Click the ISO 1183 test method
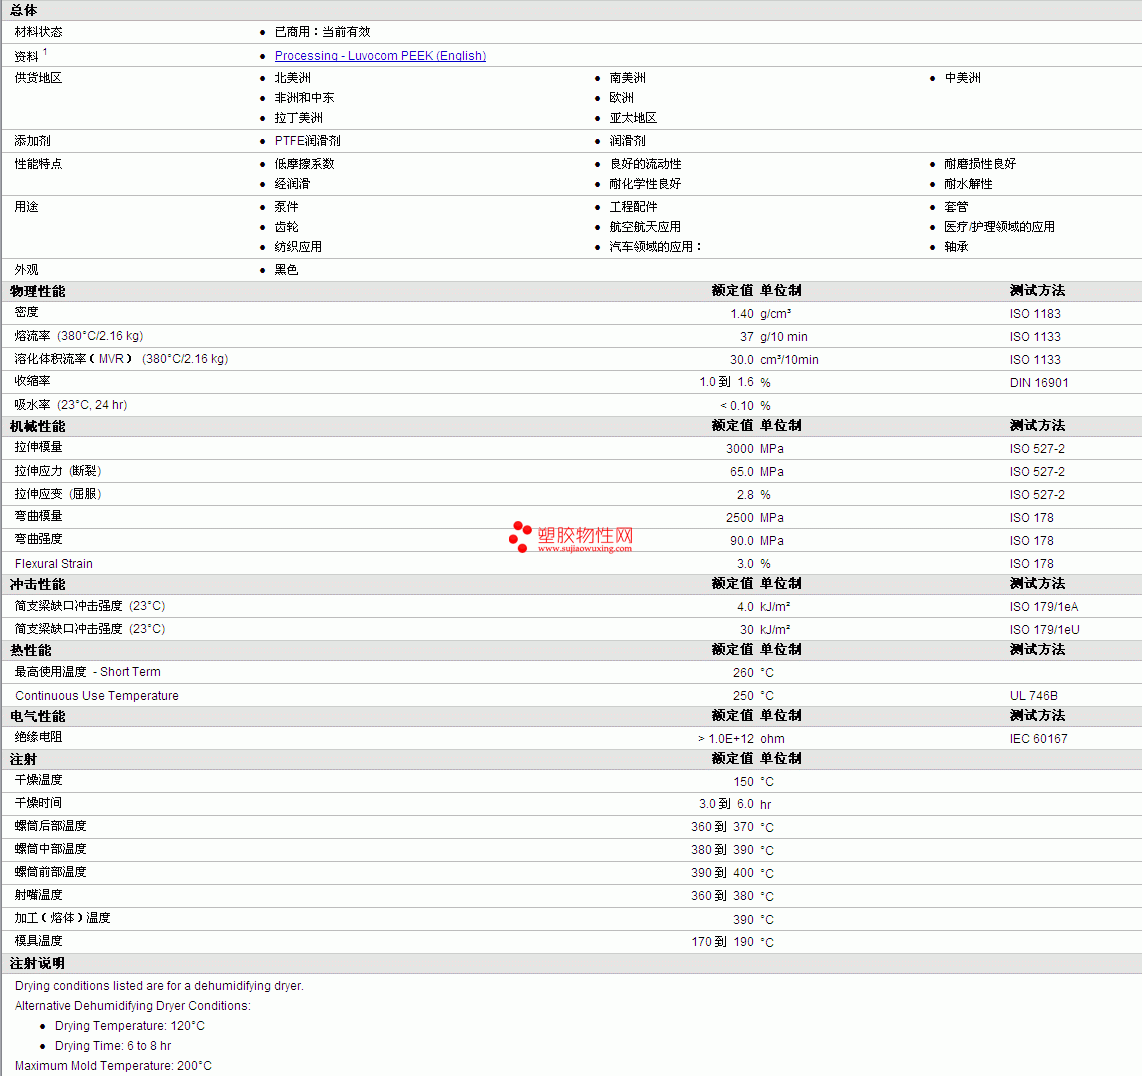1142x1076 pixels. click(x=1035, y=314)
